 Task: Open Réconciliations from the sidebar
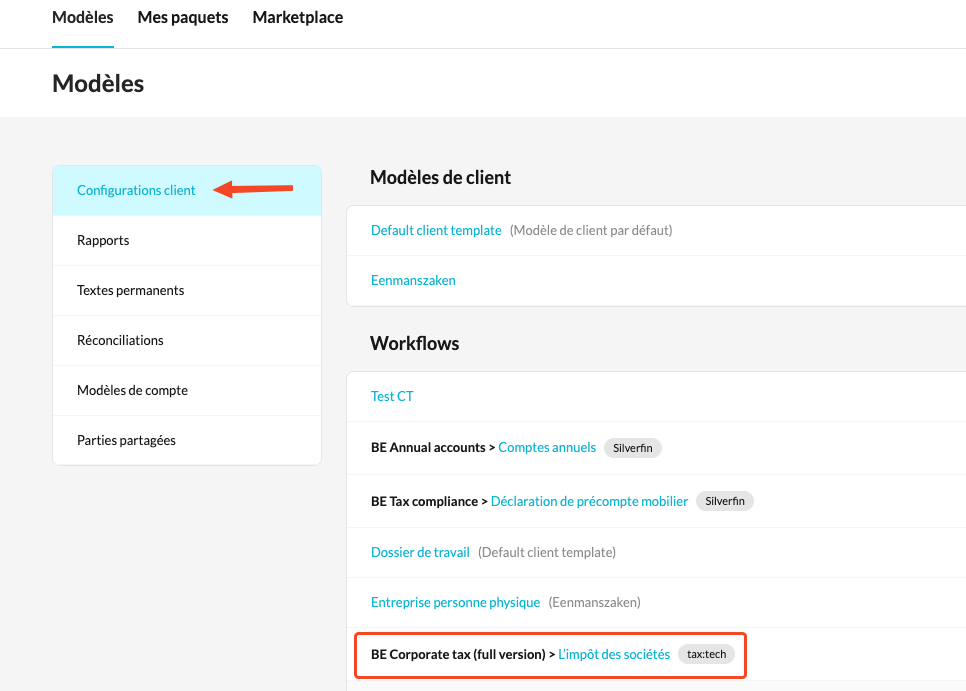click(x=120, y=340)
